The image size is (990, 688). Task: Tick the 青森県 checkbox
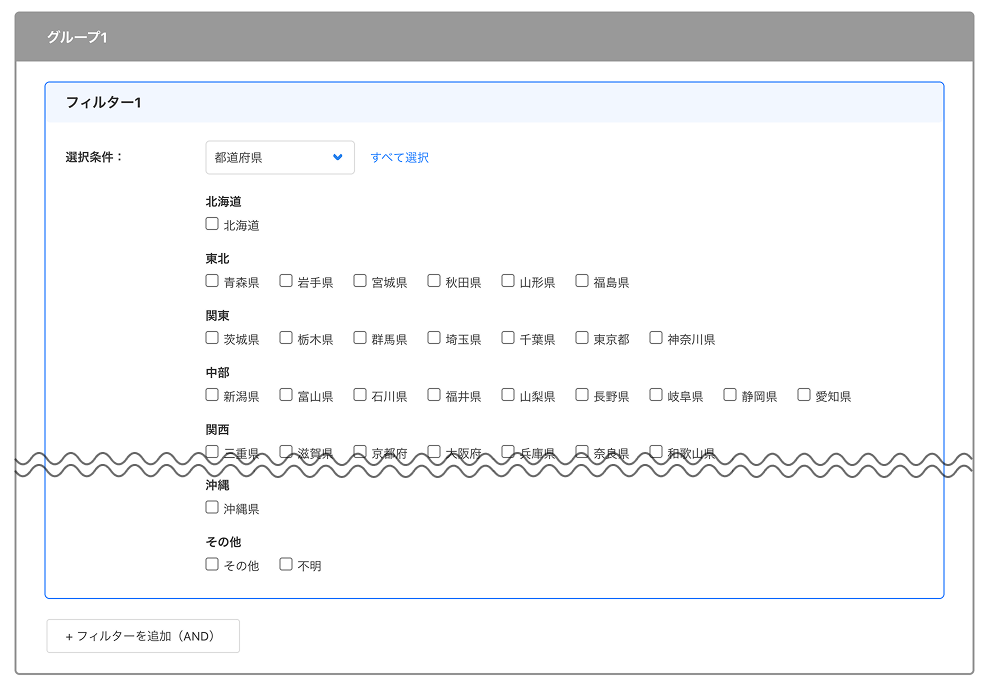coord(212,281)
